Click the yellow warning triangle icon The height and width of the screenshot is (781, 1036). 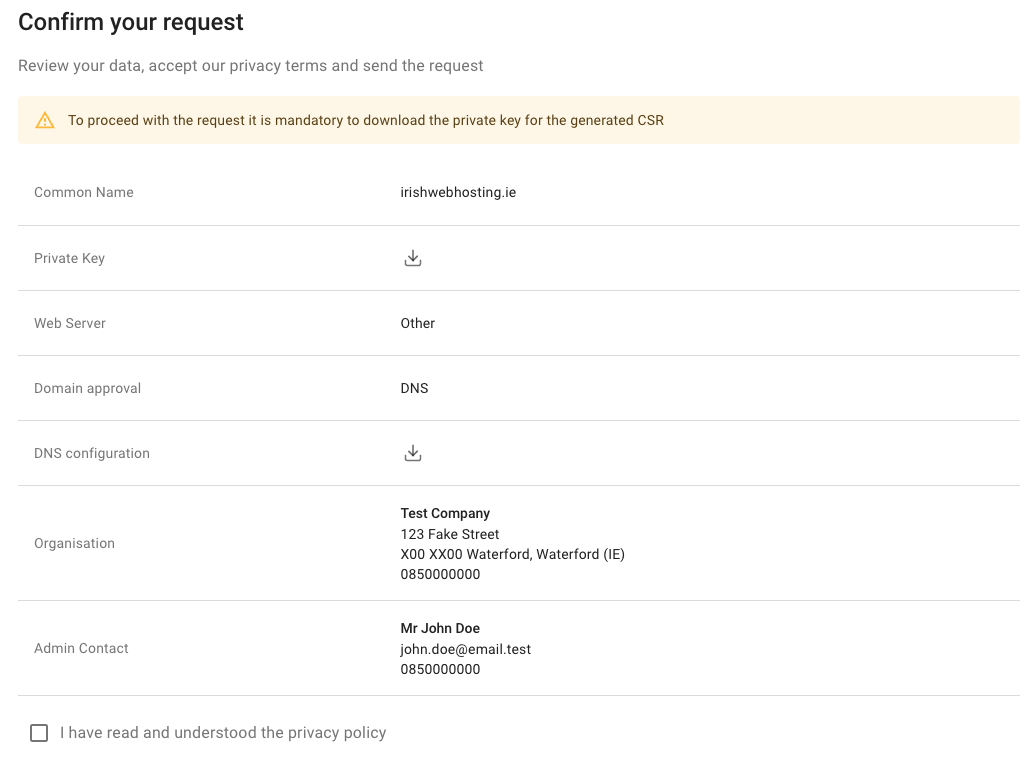point(45,121)
